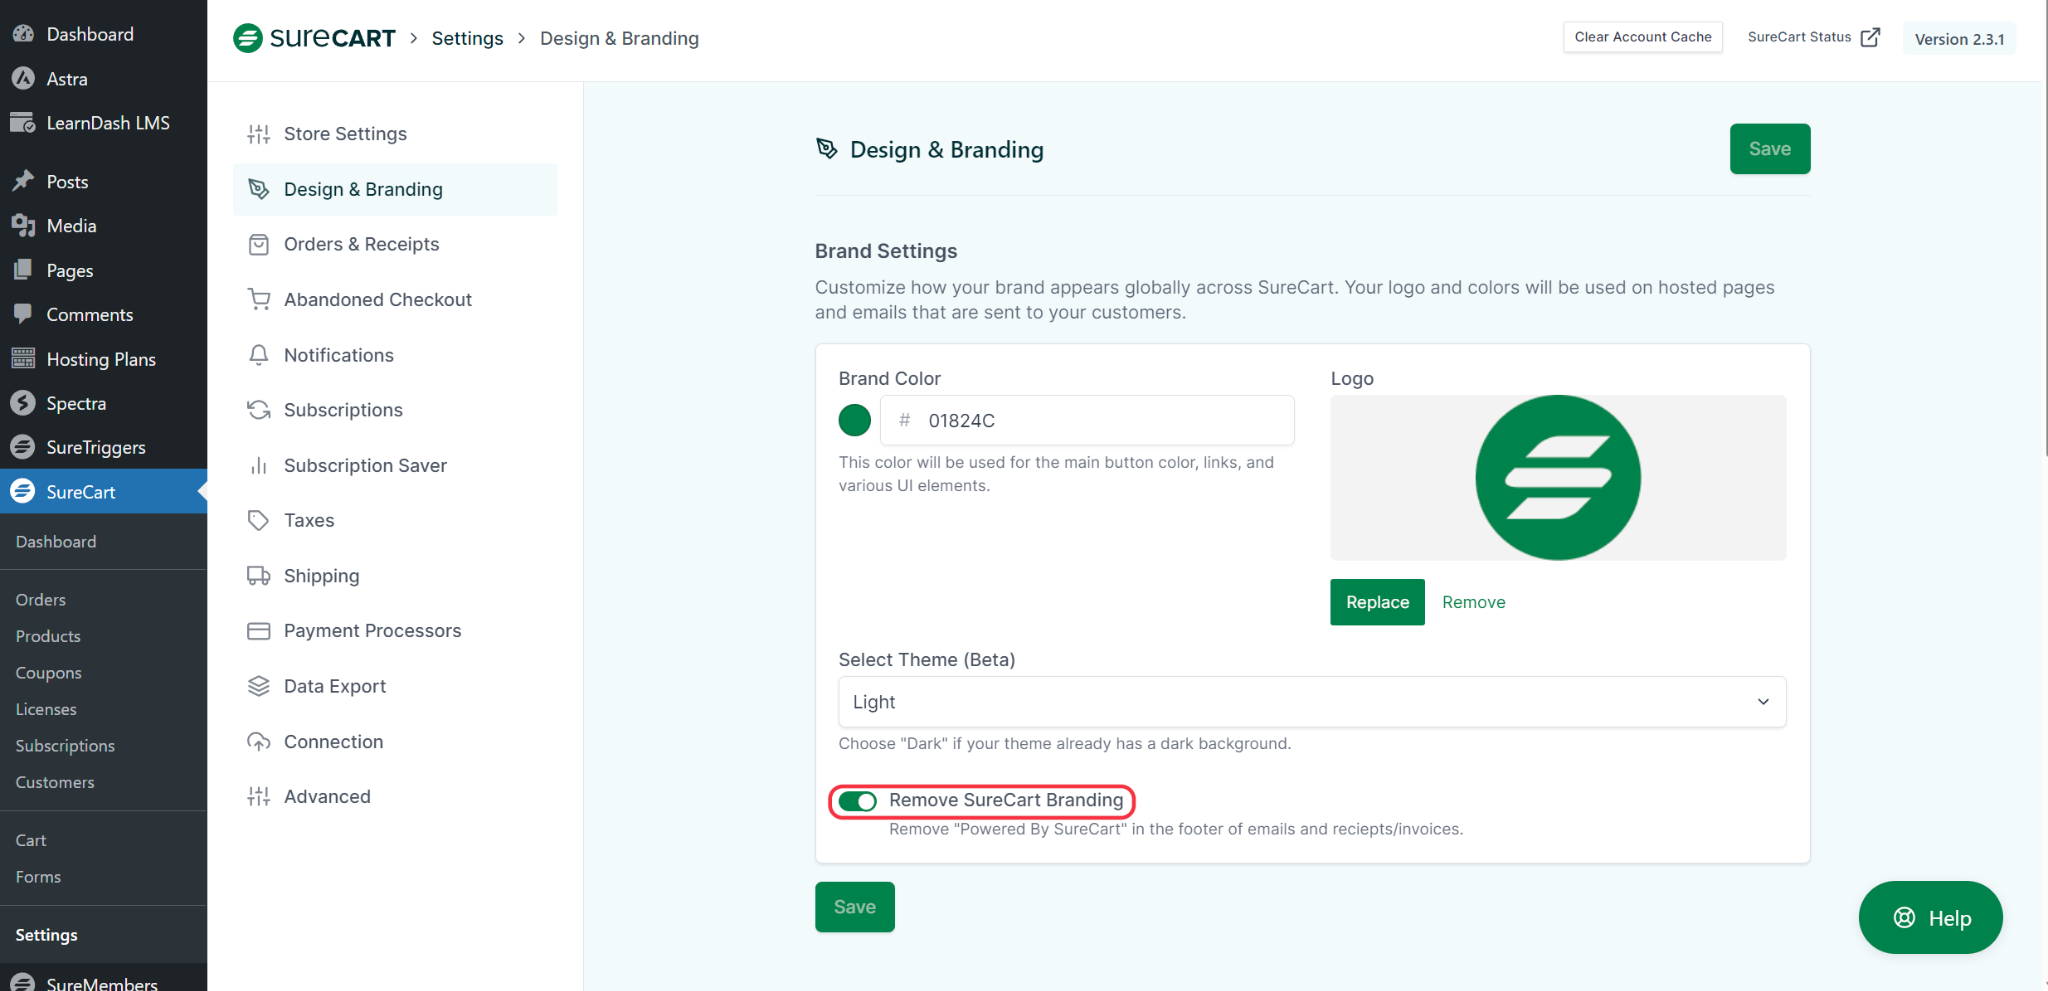
Task: Click the Taxes tag icon
Action: coord(259,520)
